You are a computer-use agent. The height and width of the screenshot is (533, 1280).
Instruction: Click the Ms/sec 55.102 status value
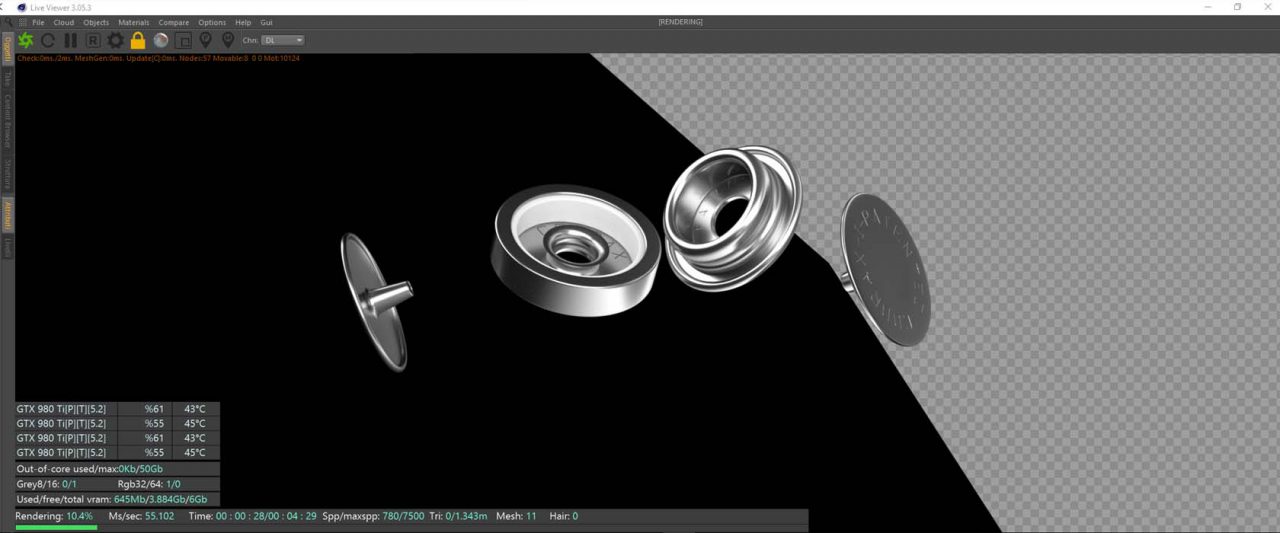pos(141,516)
